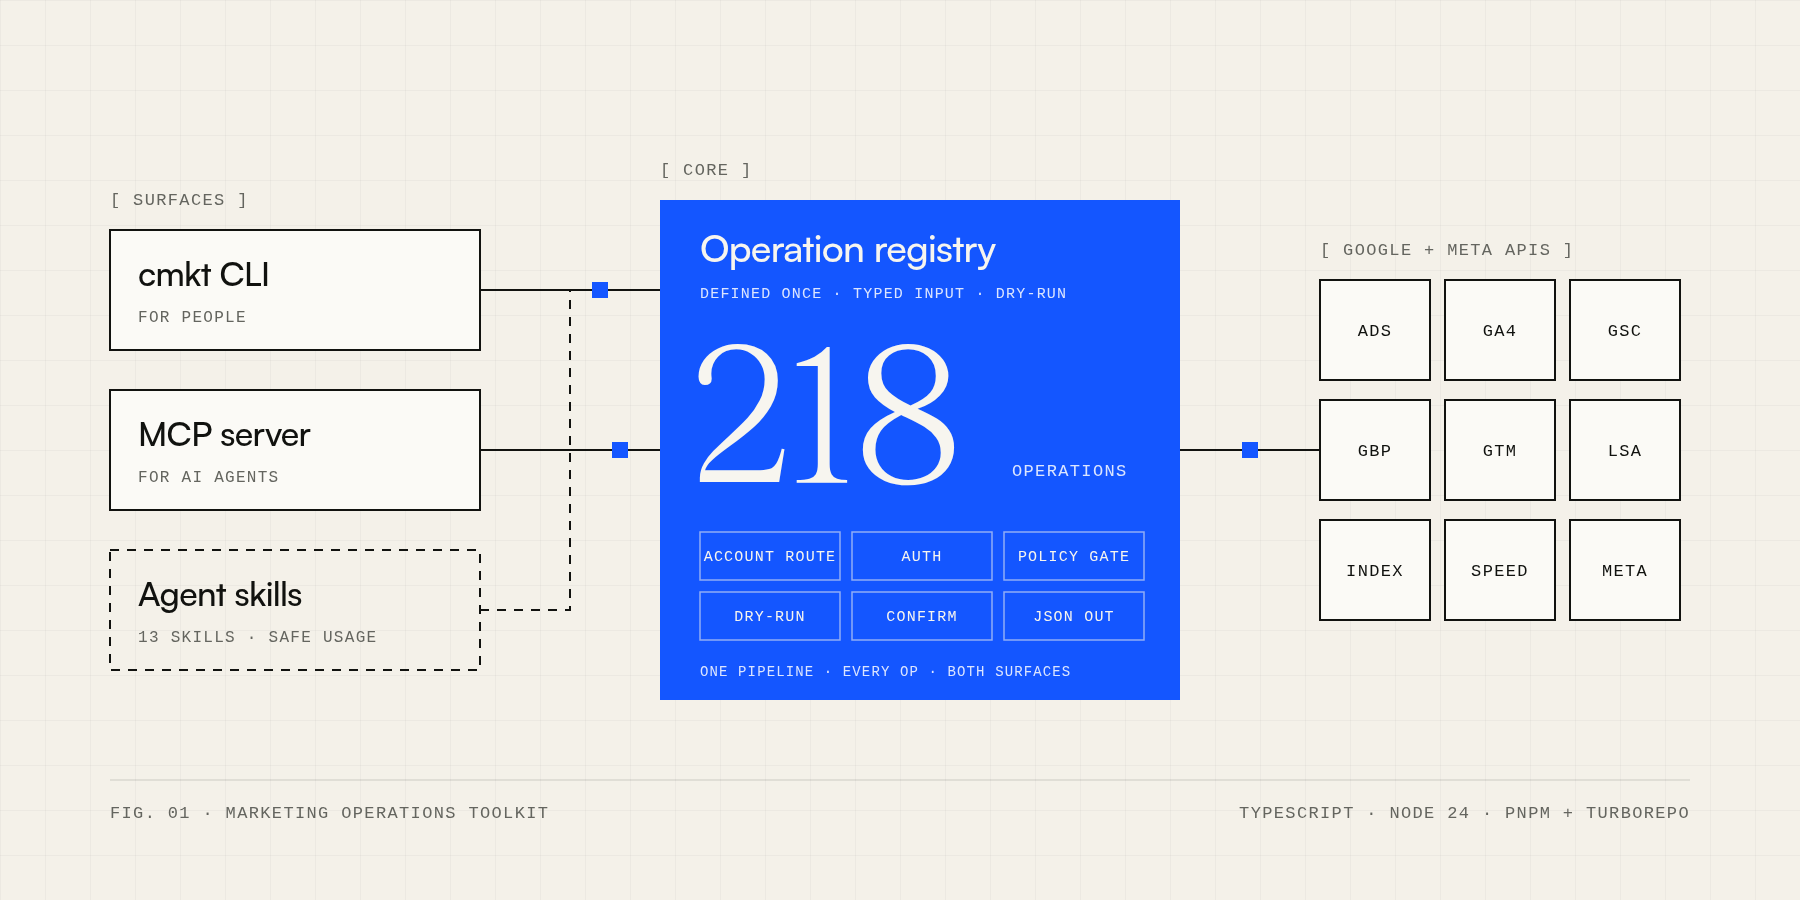Click the cmkt CLI surface box
The width and height of the screenshot is (1800, 900).
(295, 290)
